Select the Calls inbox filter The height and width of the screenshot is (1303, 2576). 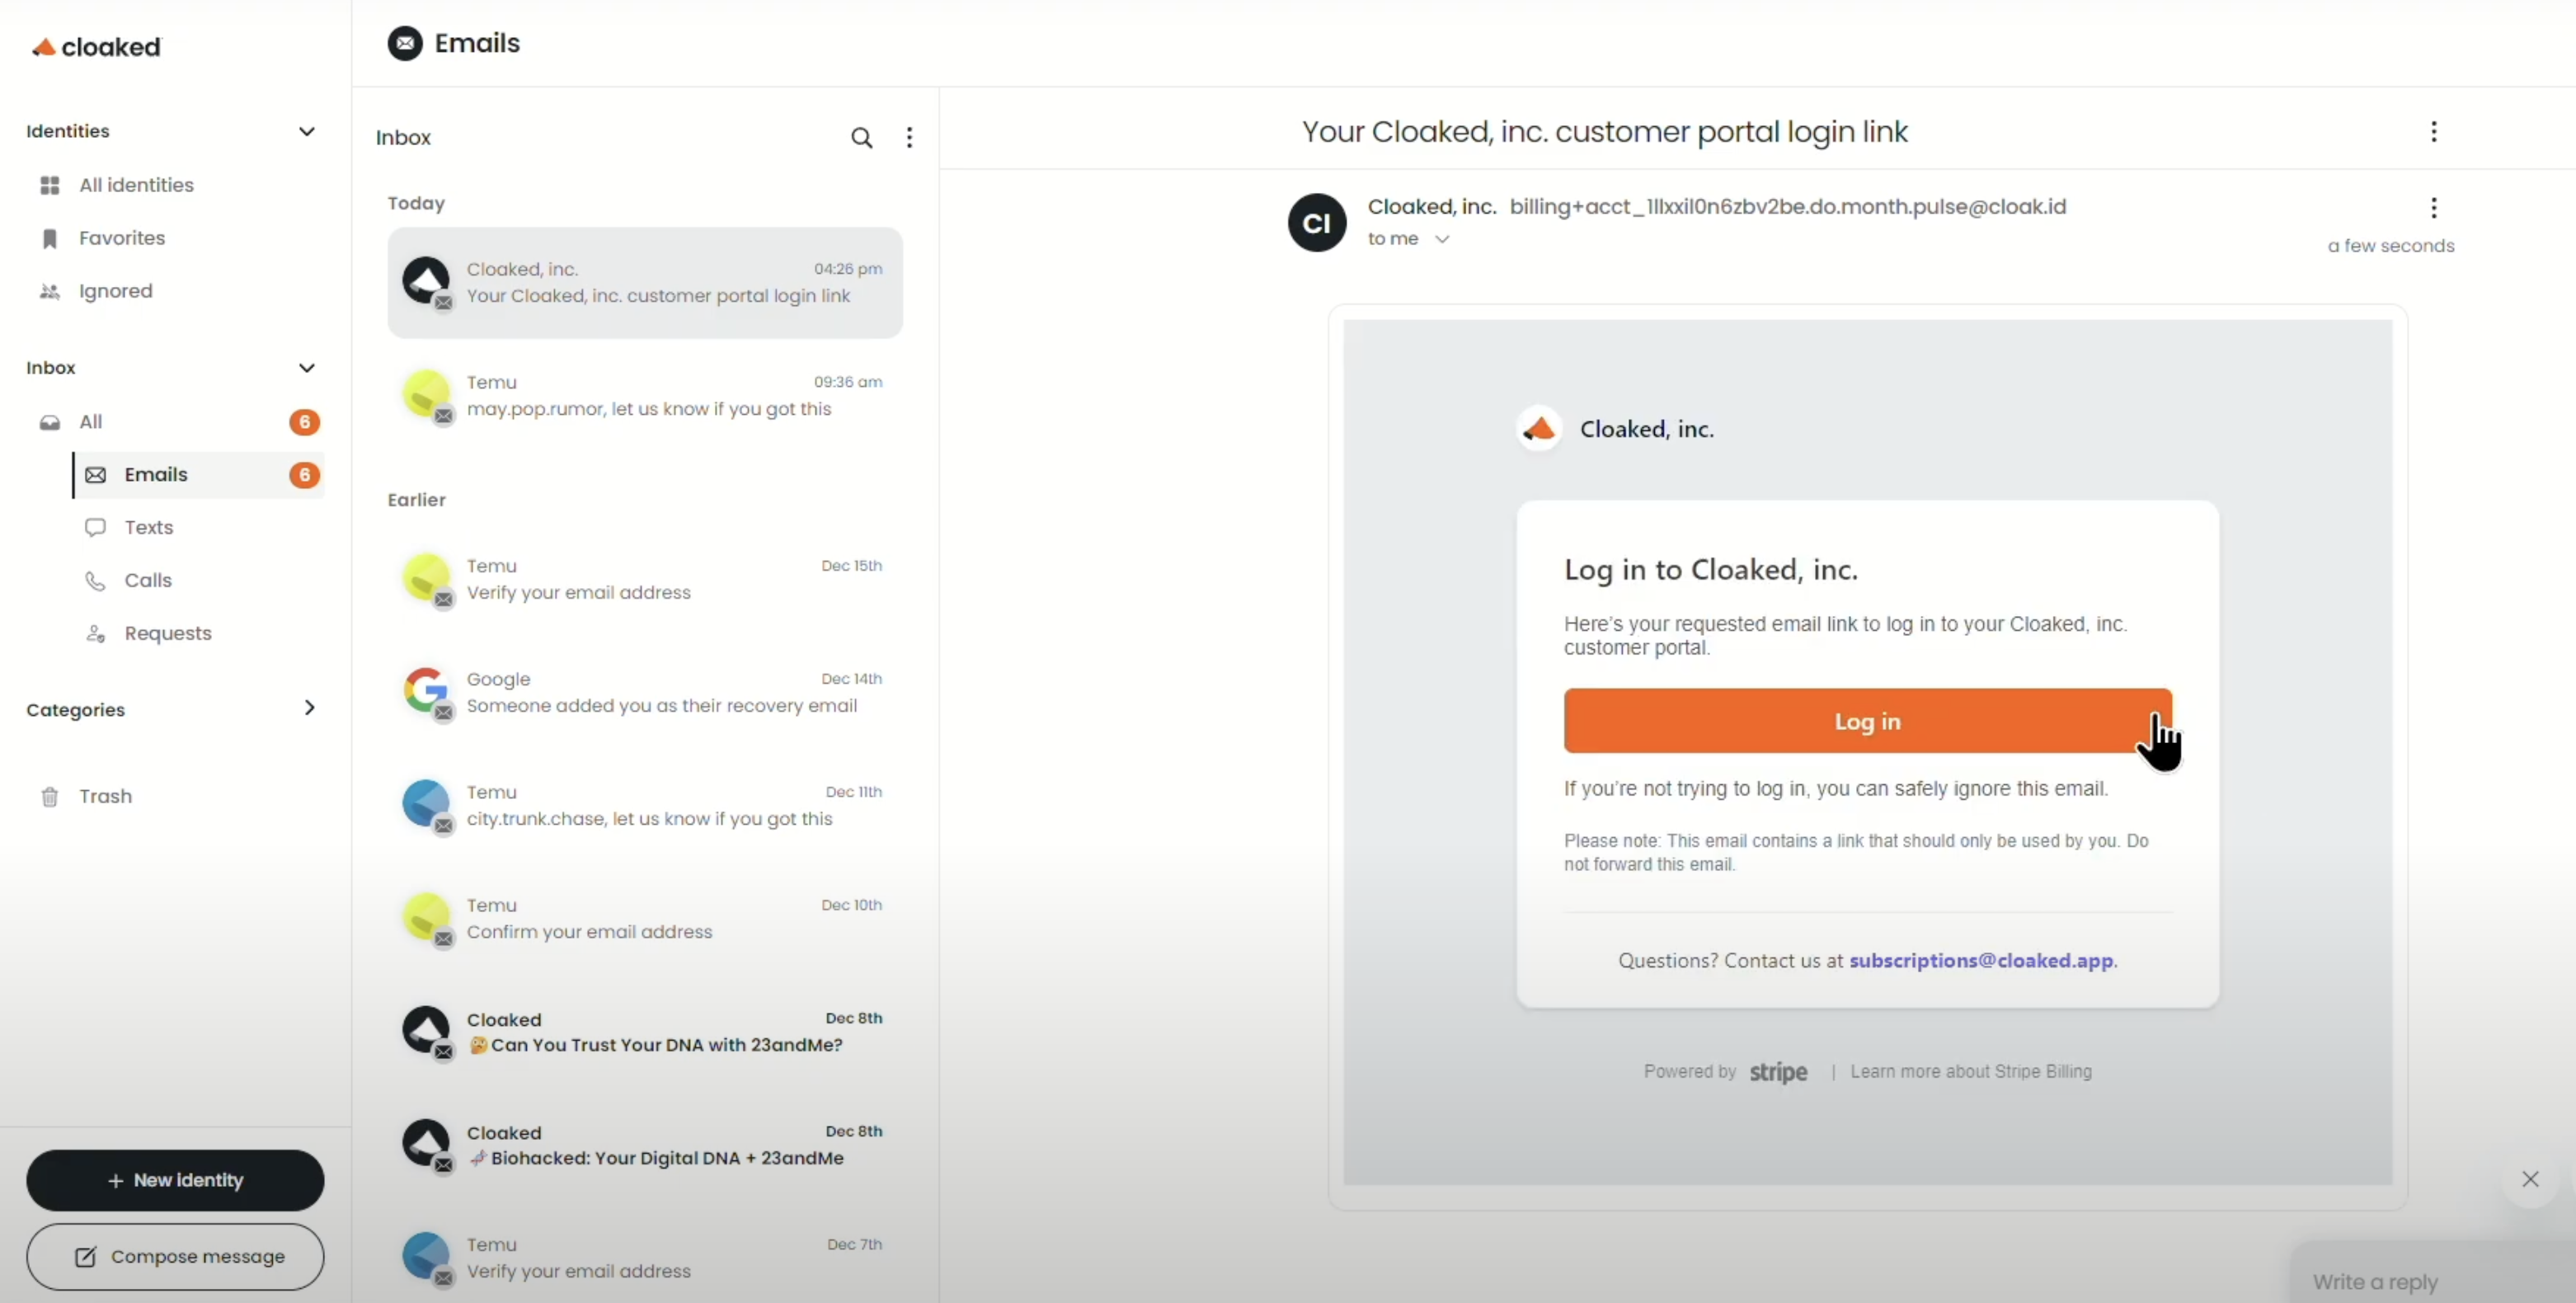point(199,580)
